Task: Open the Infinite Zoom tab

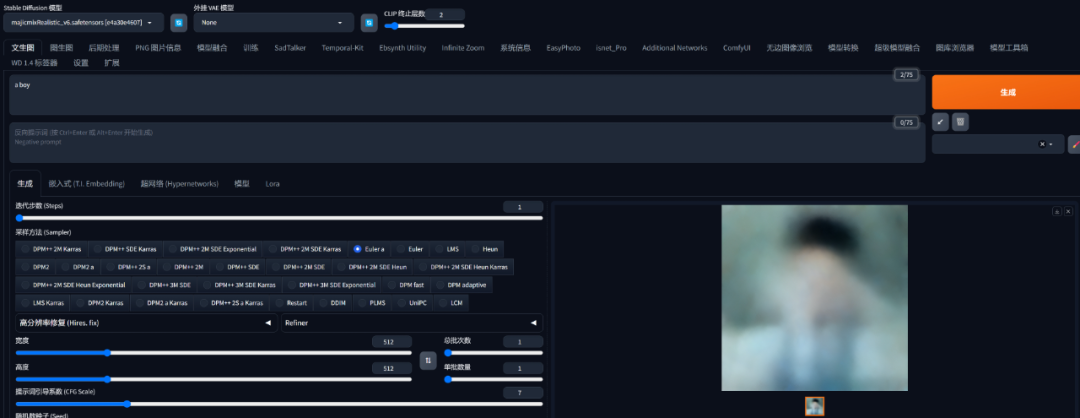Action: [463, 48]
